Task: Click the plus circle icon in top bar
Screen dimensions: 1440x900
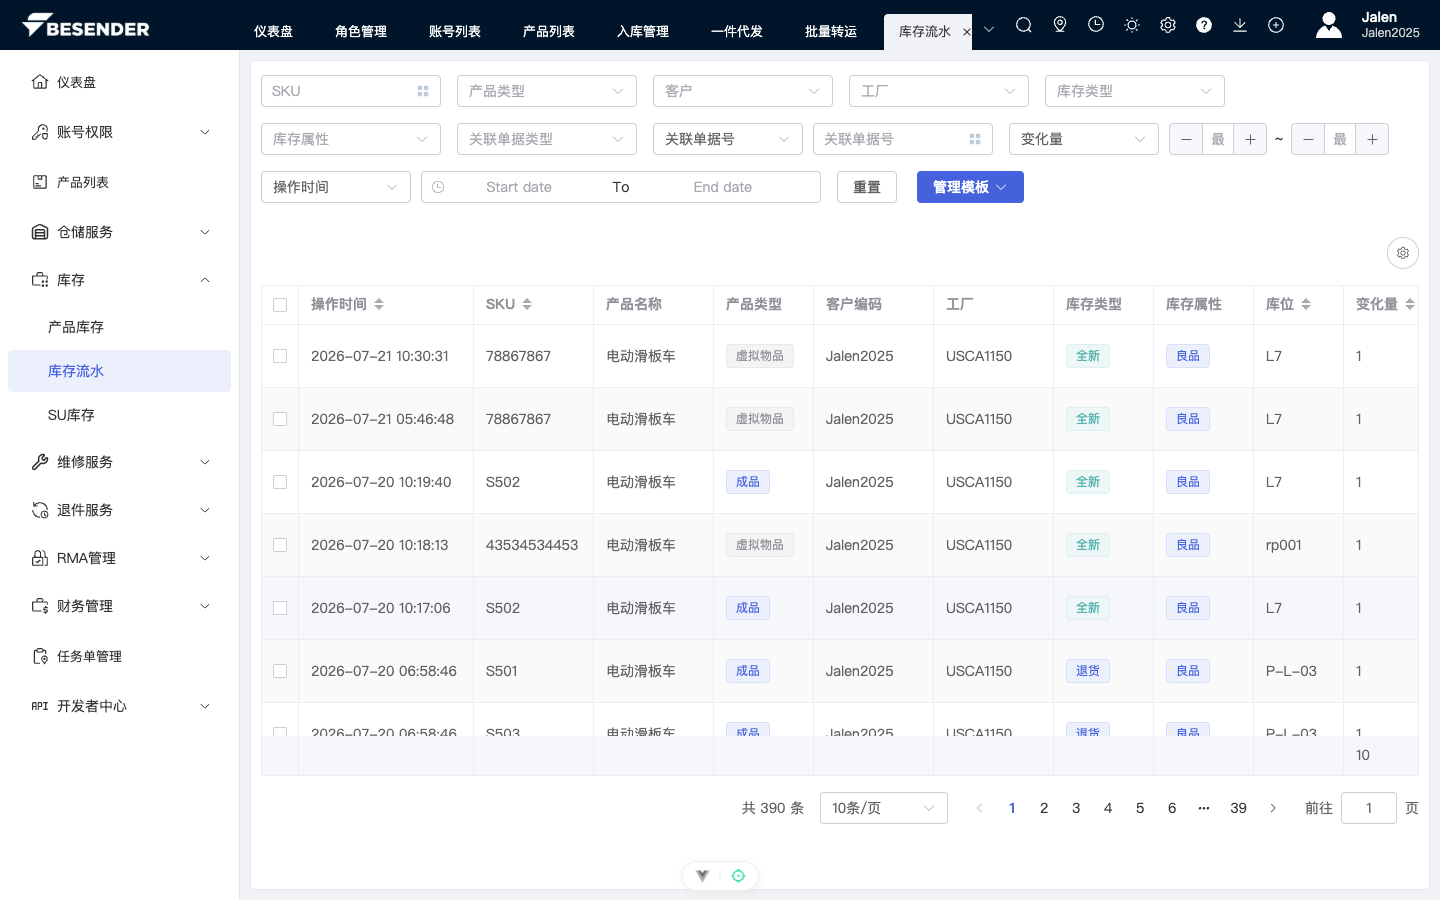Action: [1276, 25]
